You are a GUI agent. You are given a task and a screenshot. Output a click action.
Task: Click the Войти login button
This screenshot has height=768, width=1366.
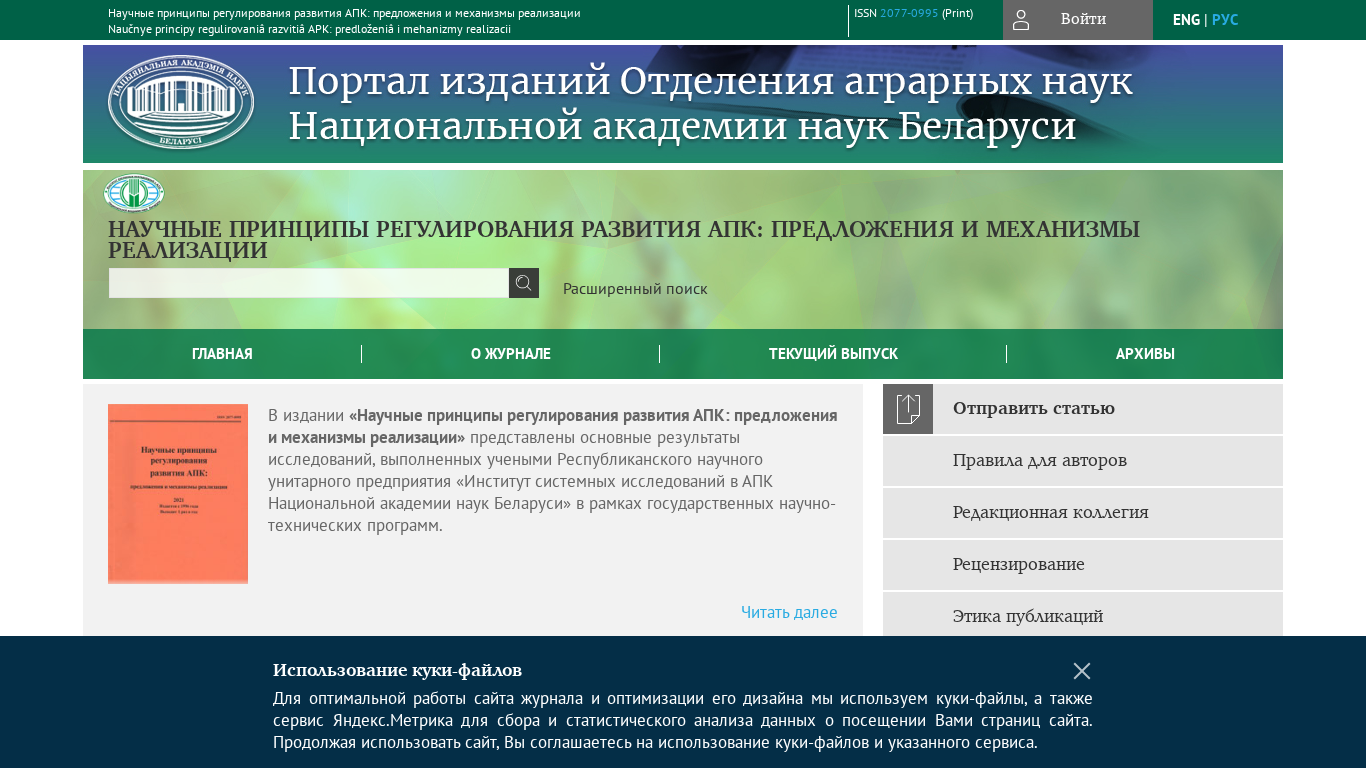click(1078, 20)
